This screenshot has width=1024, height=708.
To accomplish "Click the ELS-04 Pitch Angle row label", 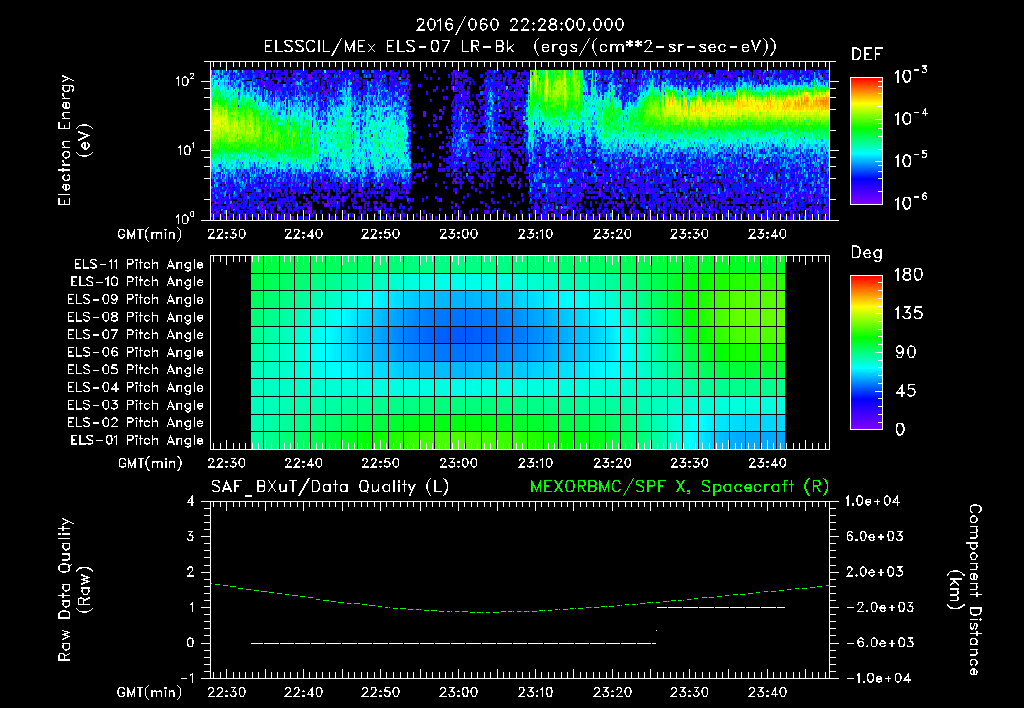I will (136, 387).
